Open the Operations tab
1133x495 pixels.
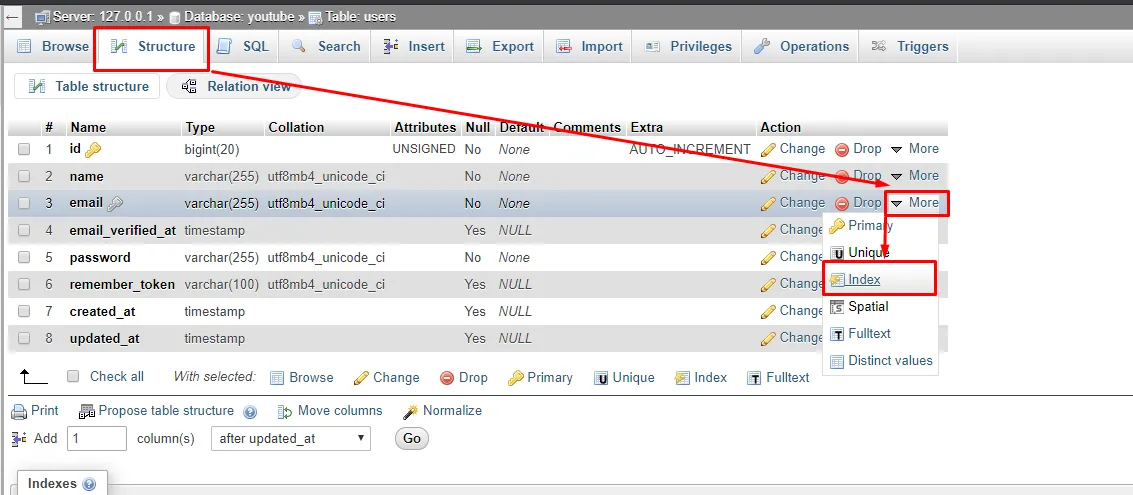[801, 46]
